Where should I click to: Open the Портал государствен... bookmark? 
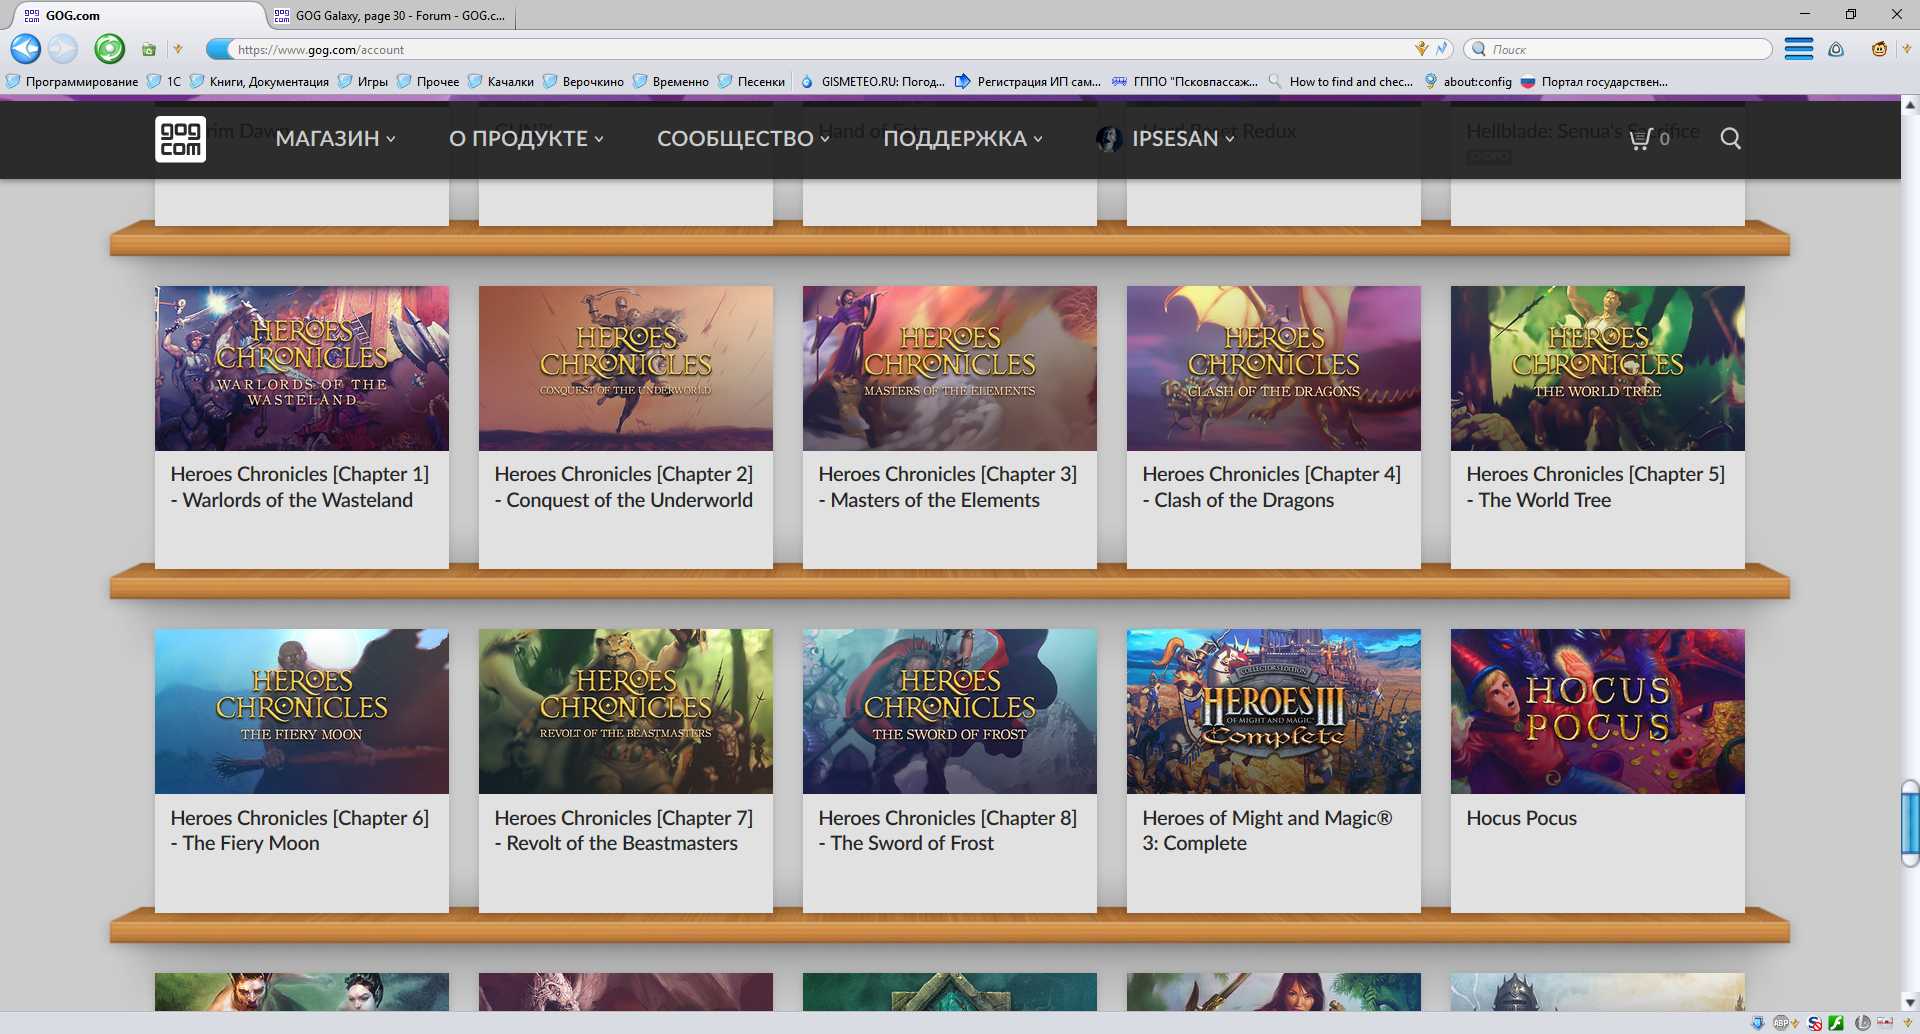point(1594,82)
